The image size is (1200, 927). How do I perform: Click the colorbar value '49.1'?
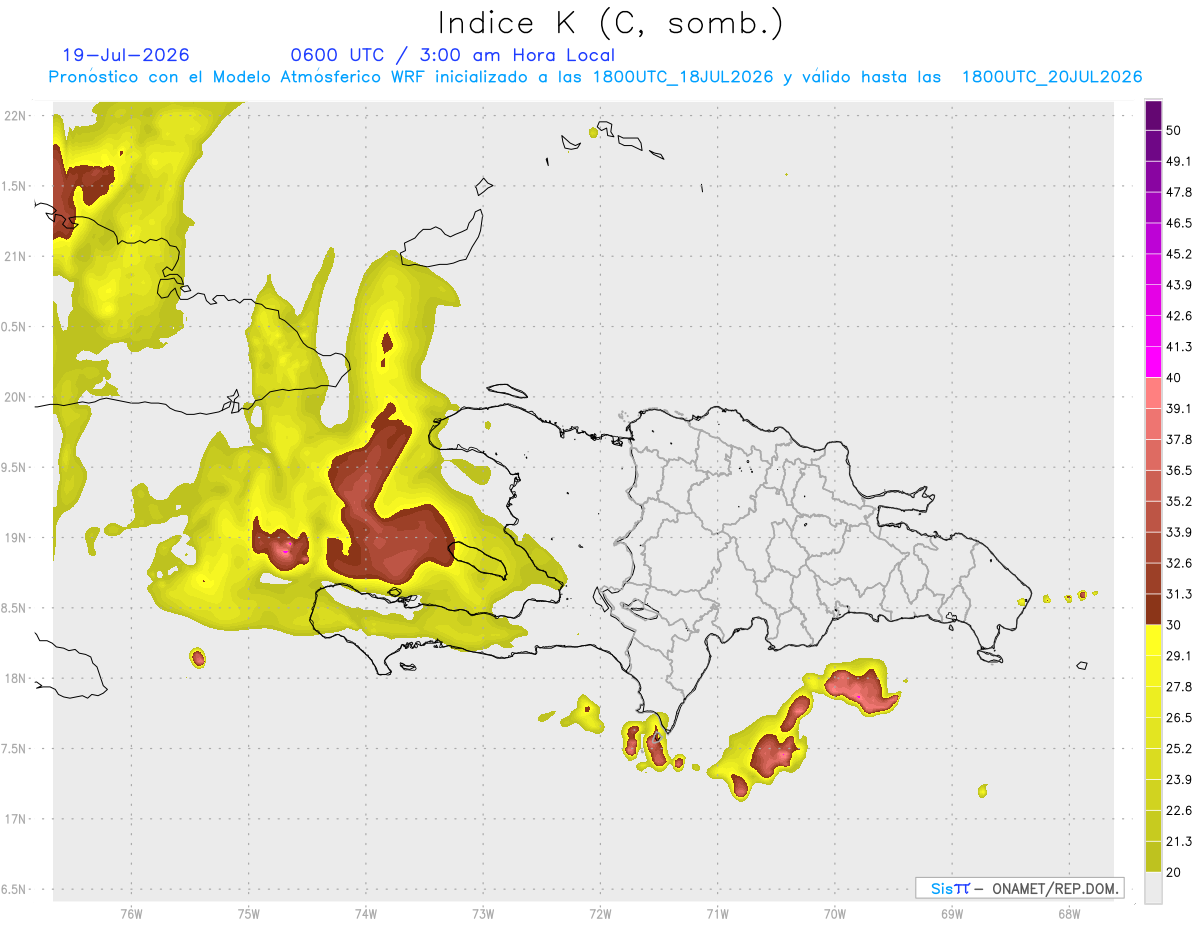pyautogui.click(x=1179, y=161)
